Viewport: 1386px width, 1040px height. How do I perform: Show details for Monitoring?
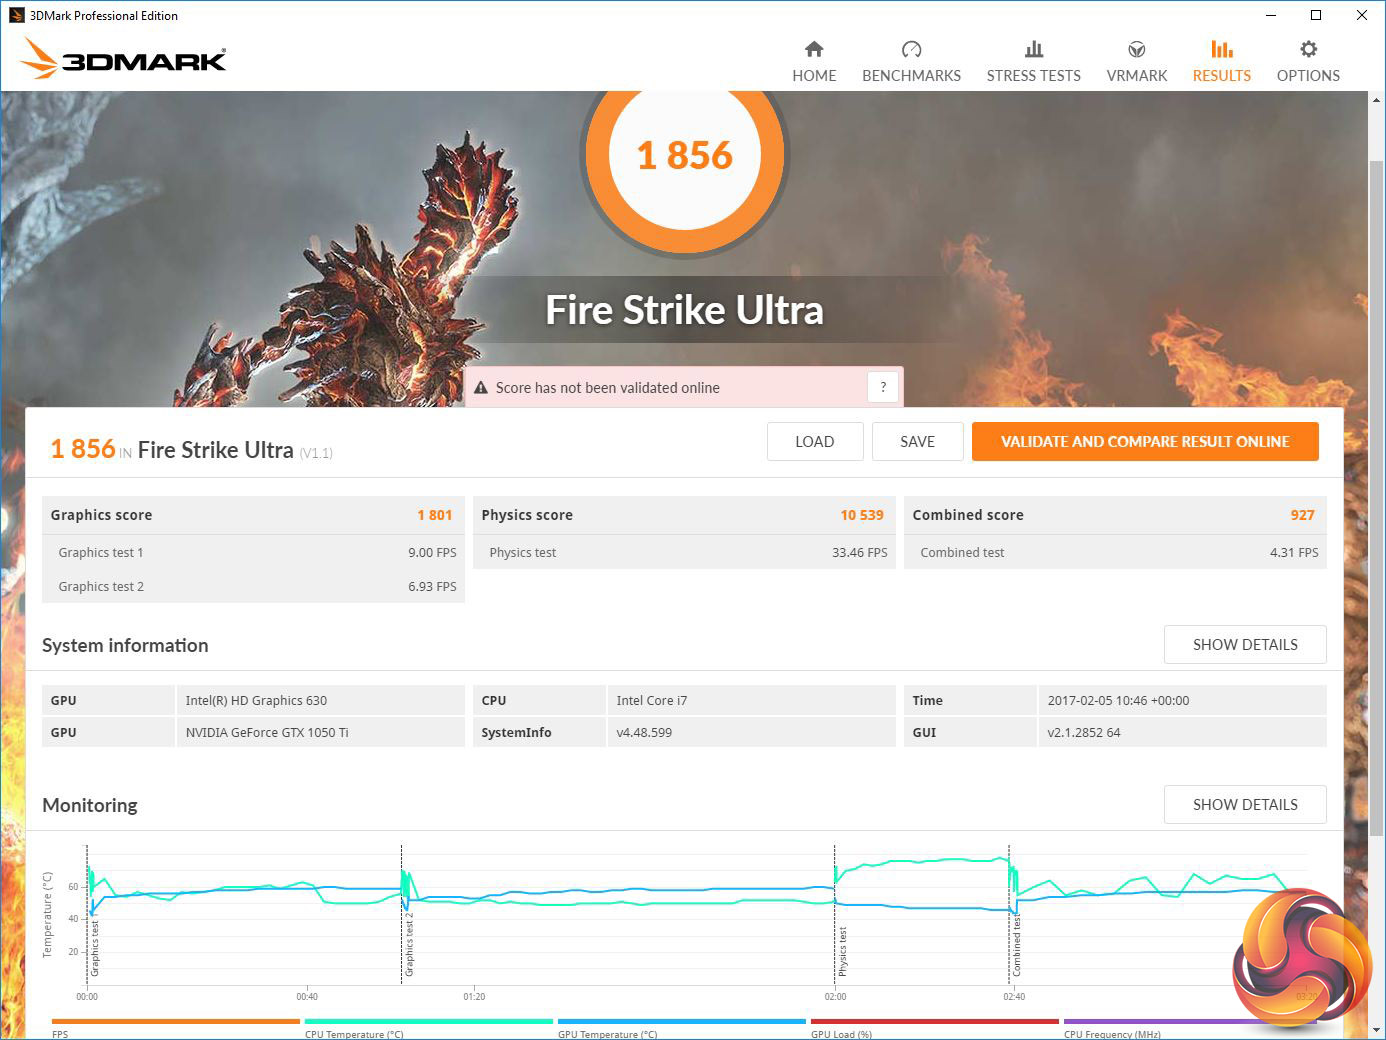(1245, 805)
